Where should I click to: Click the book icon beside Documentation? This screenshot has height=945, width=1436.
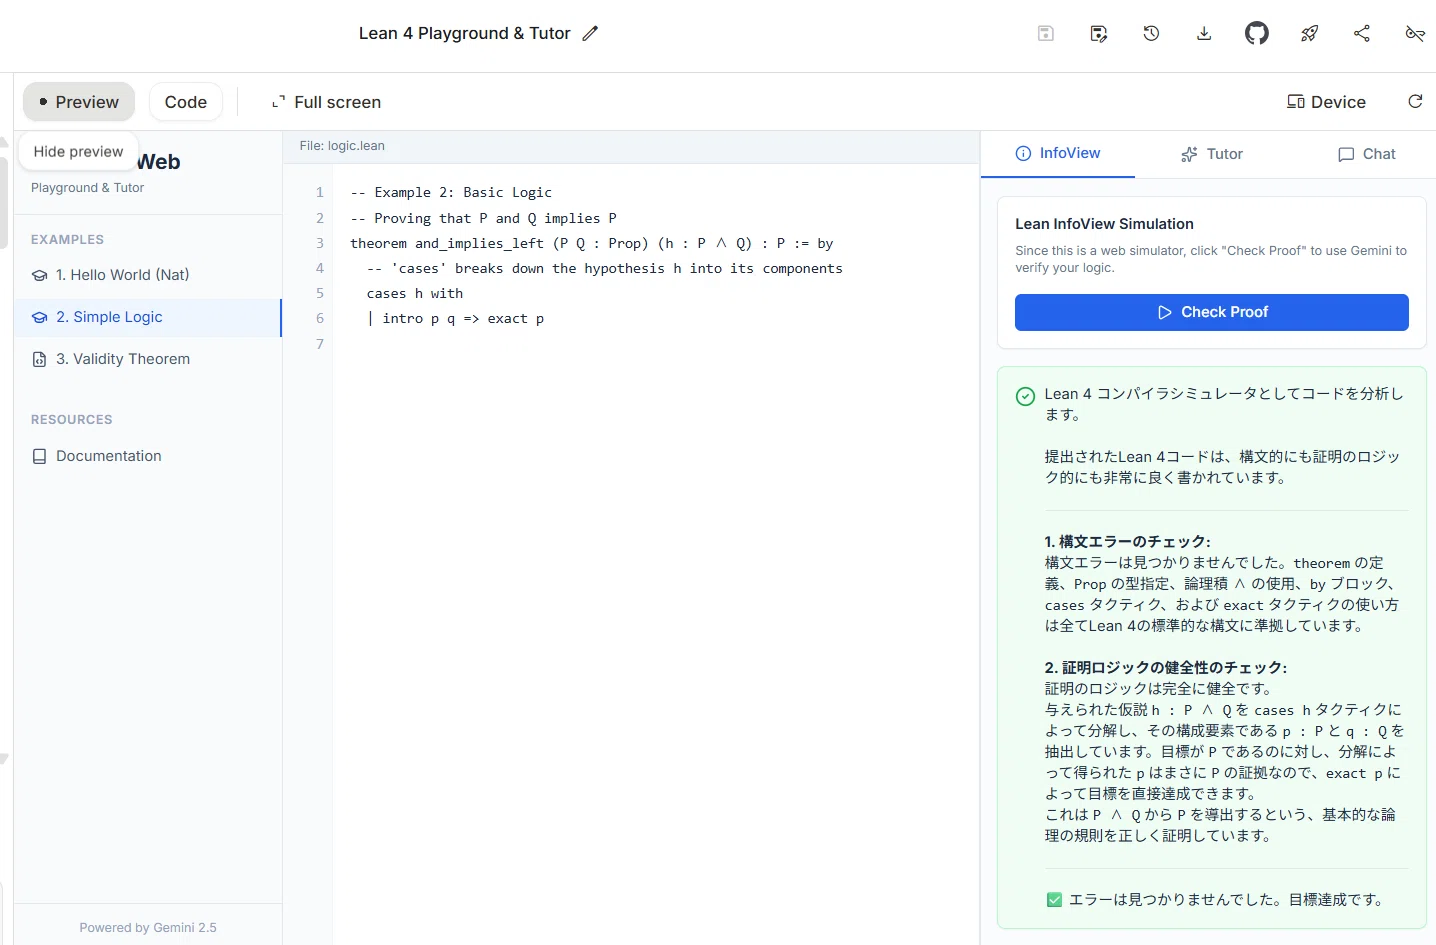point(40,456)
